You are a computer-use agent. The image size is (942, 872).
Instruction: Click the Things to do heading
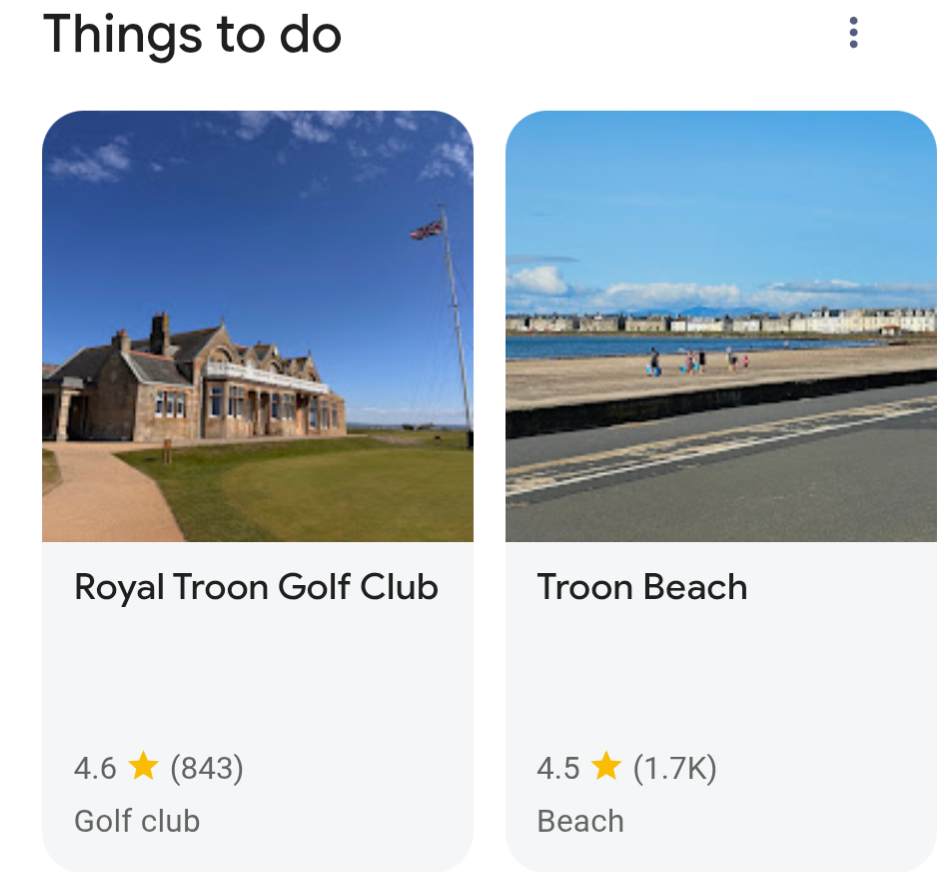pyautogui.click(x=193, y=35)
